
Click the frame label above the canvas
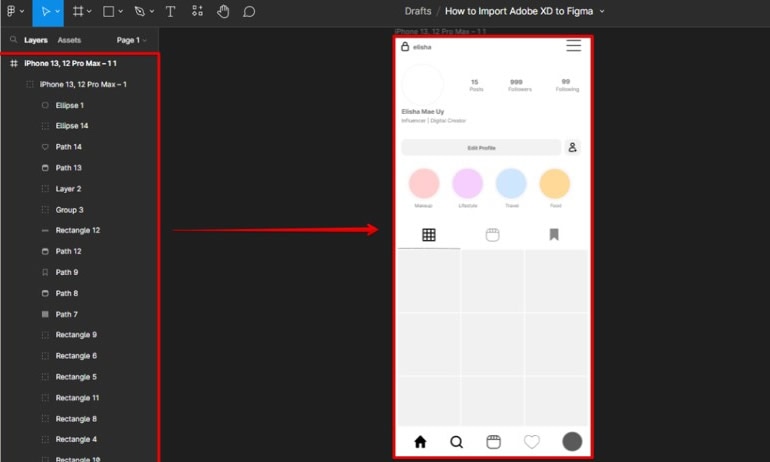point(440,31)
